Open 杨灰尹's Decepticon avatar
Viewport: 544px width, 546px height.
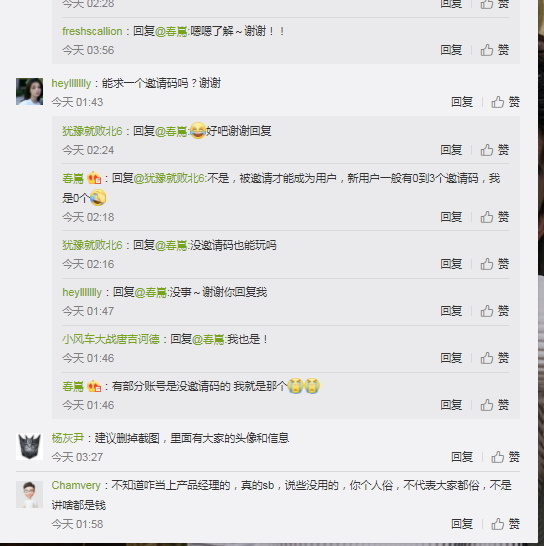click(x=30, y=446)
